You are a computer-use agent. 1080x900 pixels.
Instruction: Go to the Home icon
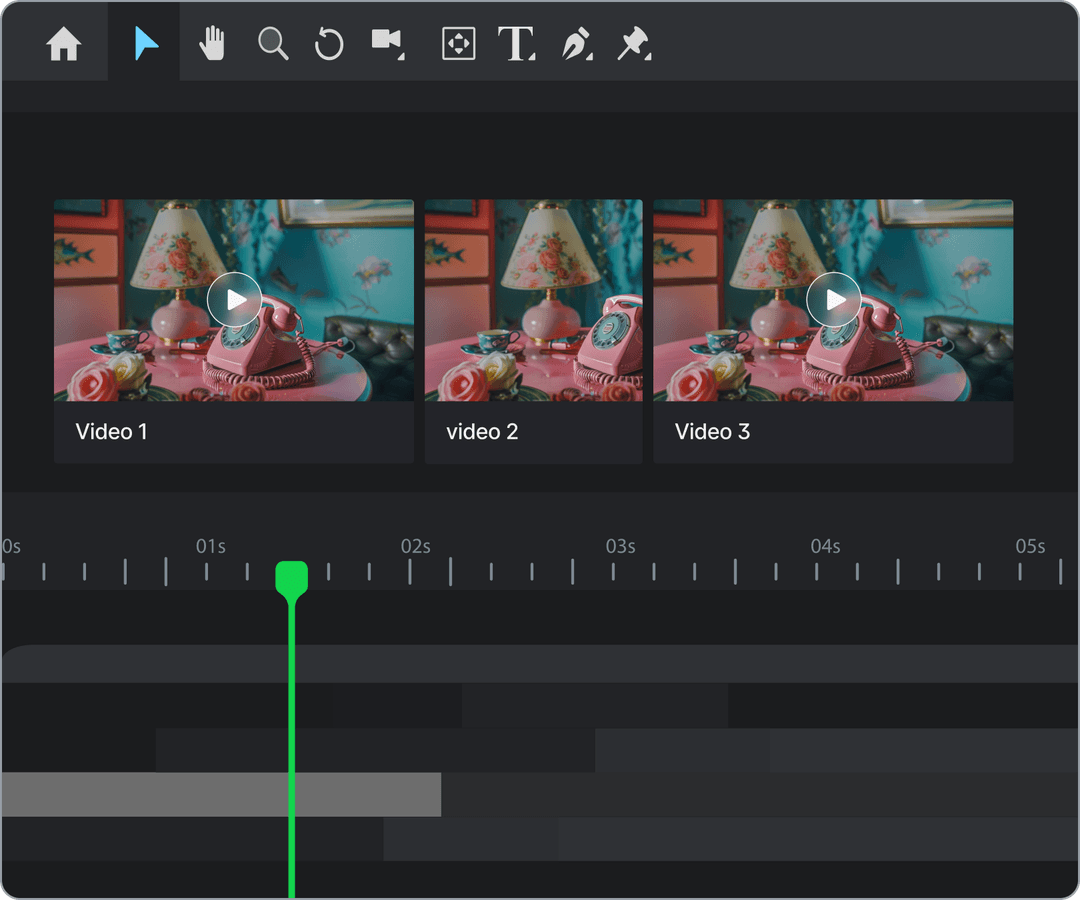click(x=63, y=43)
